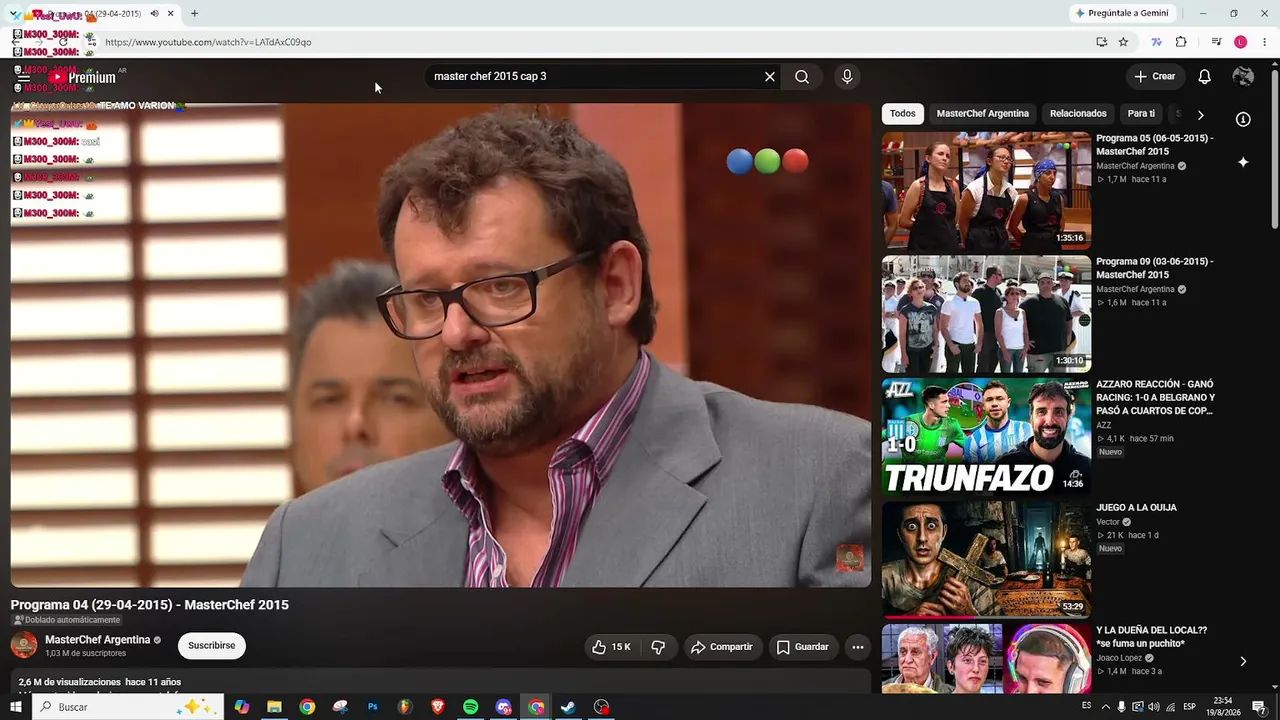Open Copilot from the taskbar
Image resolution: width=1280 pixels, height=720 pixels.
click(x=242, y=707)
